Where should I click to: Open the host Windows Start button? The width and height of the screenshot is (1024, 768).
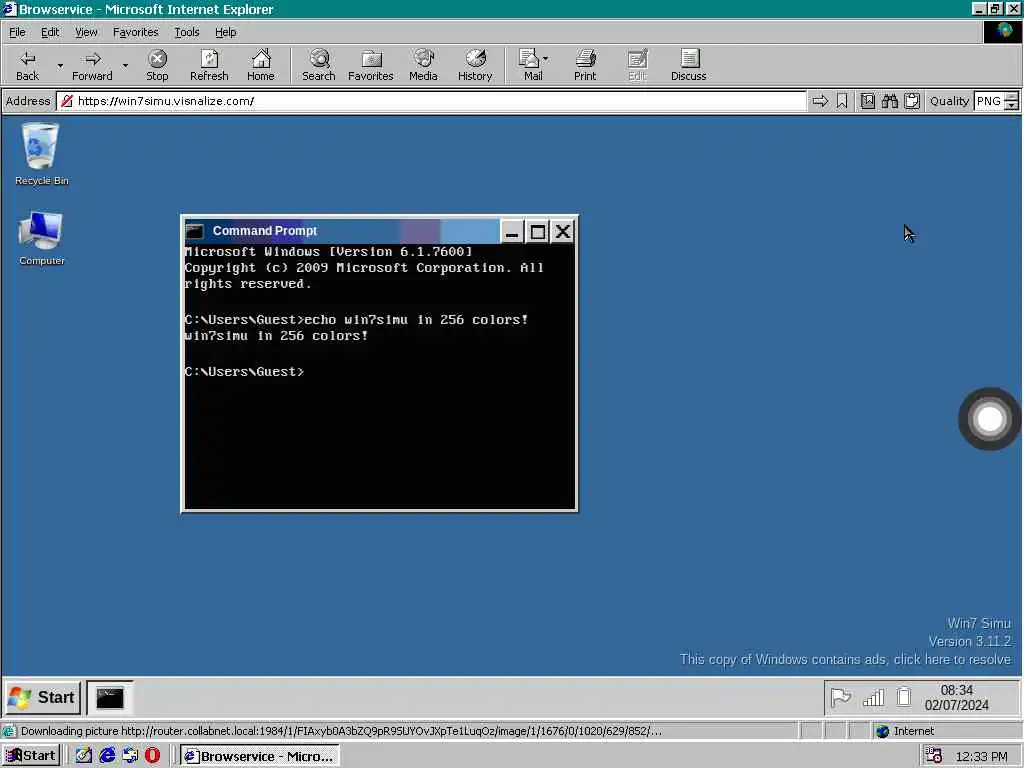click(x=31, y=756)
